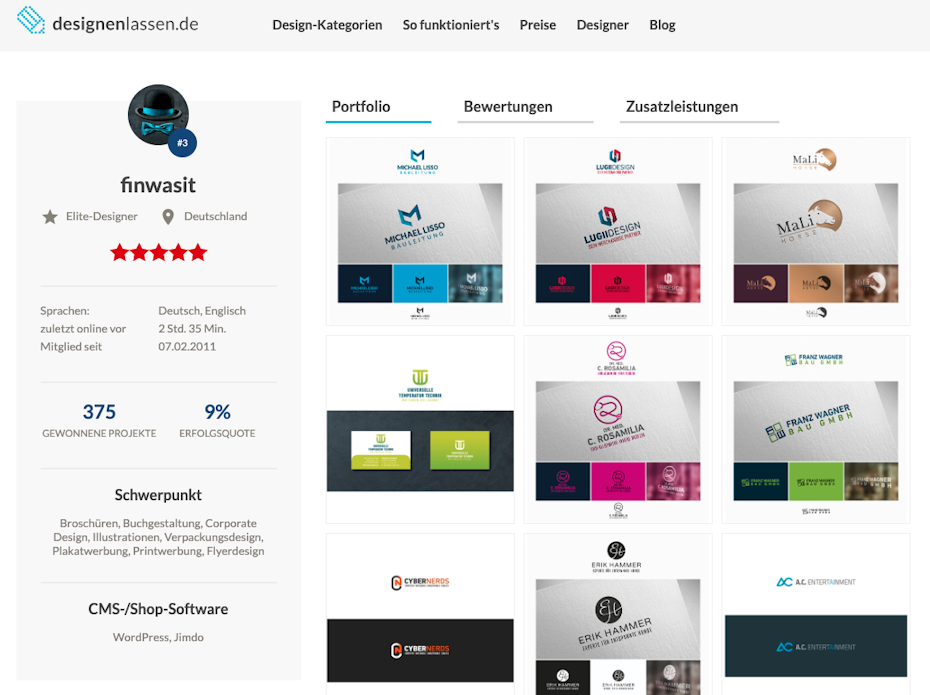Click the #3 rank badge
This screenshot has height=695, width=930.
pos(182,143)
